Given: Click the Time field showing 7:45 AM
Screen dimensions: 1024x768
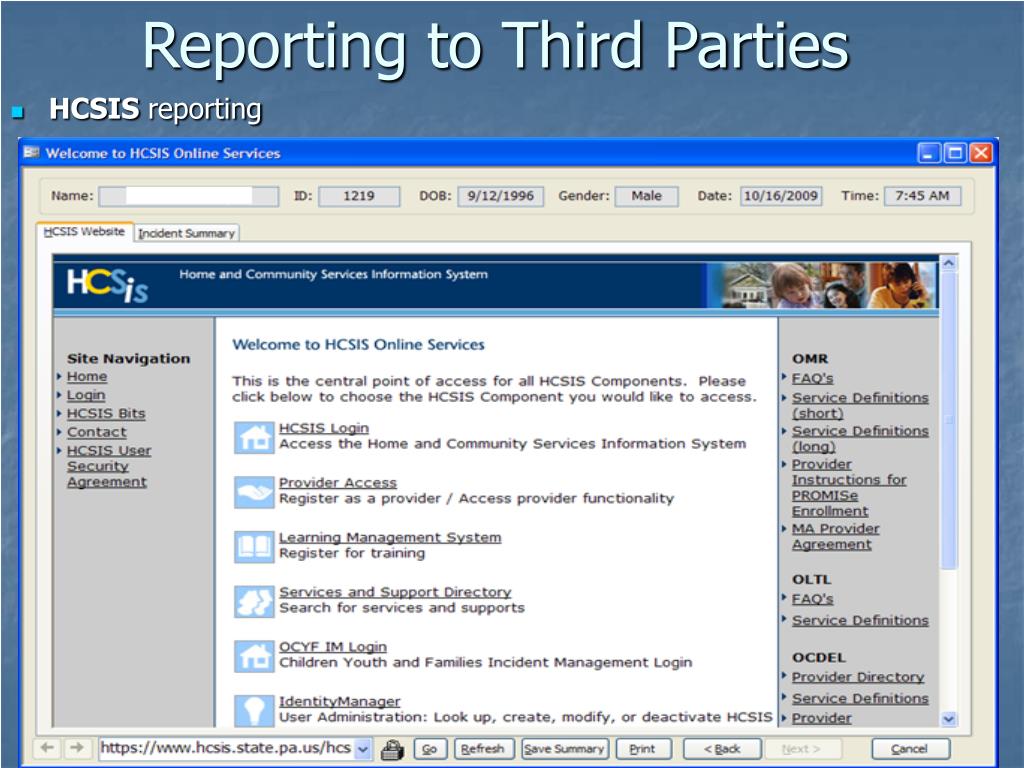Looking at the screenshot, I should click(x=923, y=196).
